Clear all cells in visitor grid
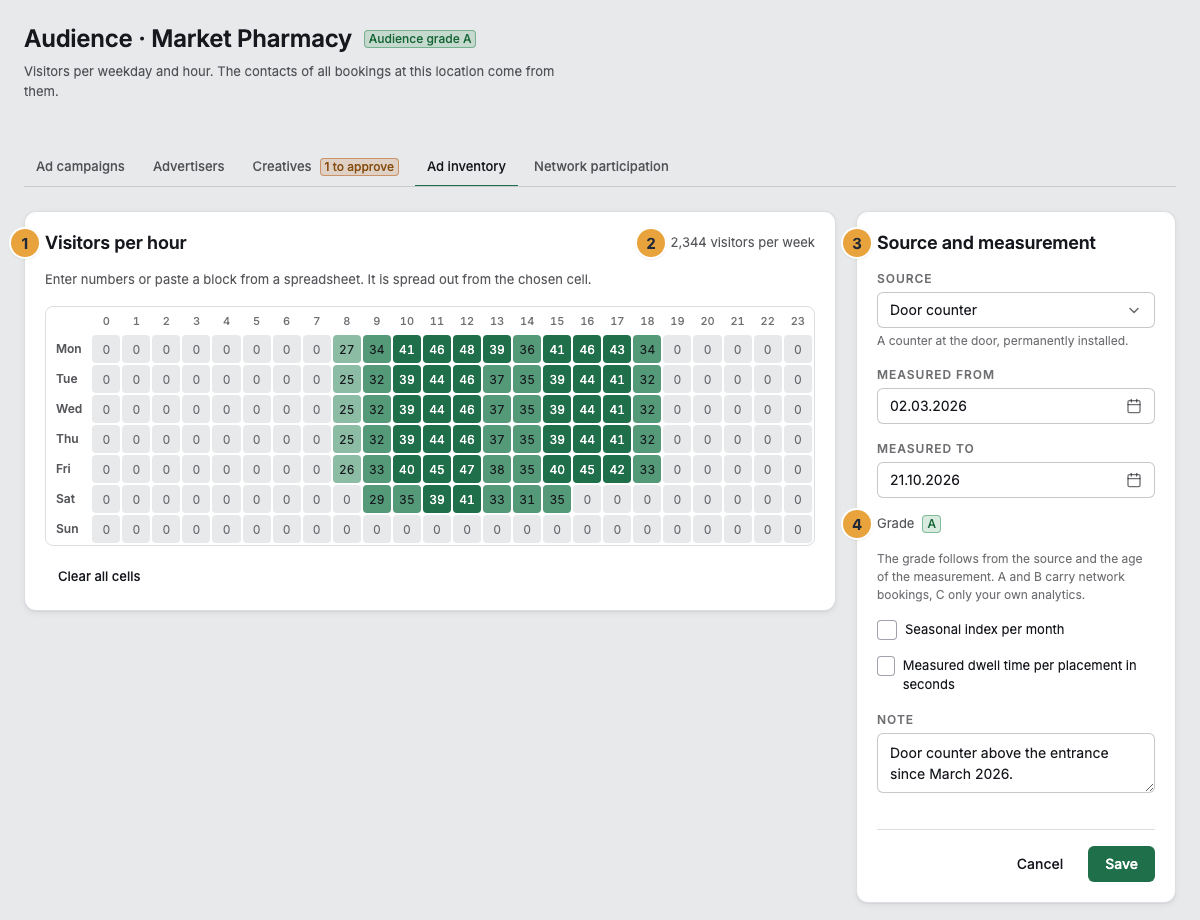Screen dimensions: 1200x920 (x=99, y=576)
